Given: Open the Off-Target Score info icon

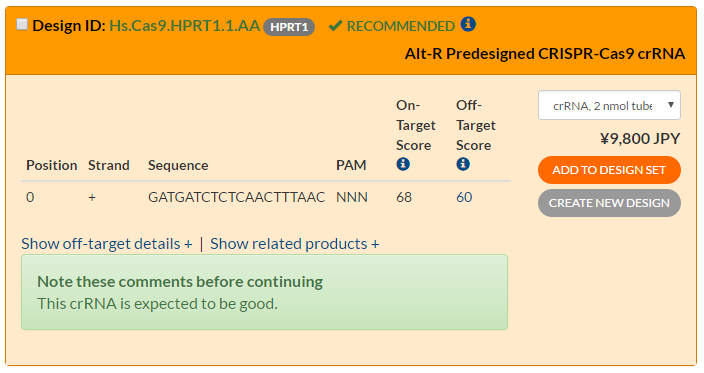Looking at the screenshot, I should 463,164.
